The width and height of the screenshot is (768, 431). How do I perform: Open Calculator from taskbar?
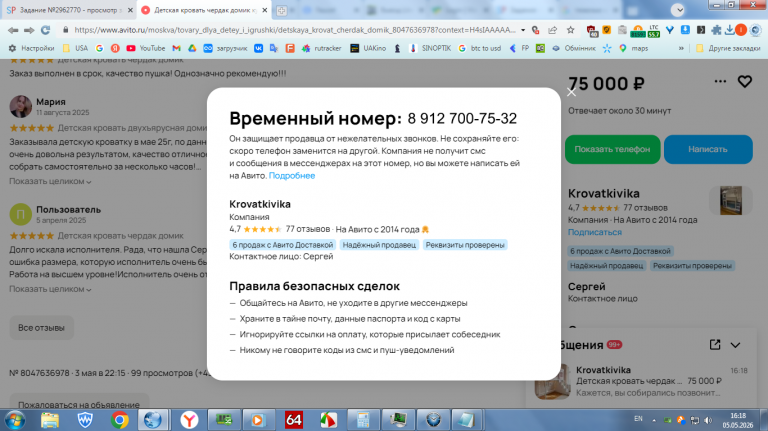click(x=362, y=420)
